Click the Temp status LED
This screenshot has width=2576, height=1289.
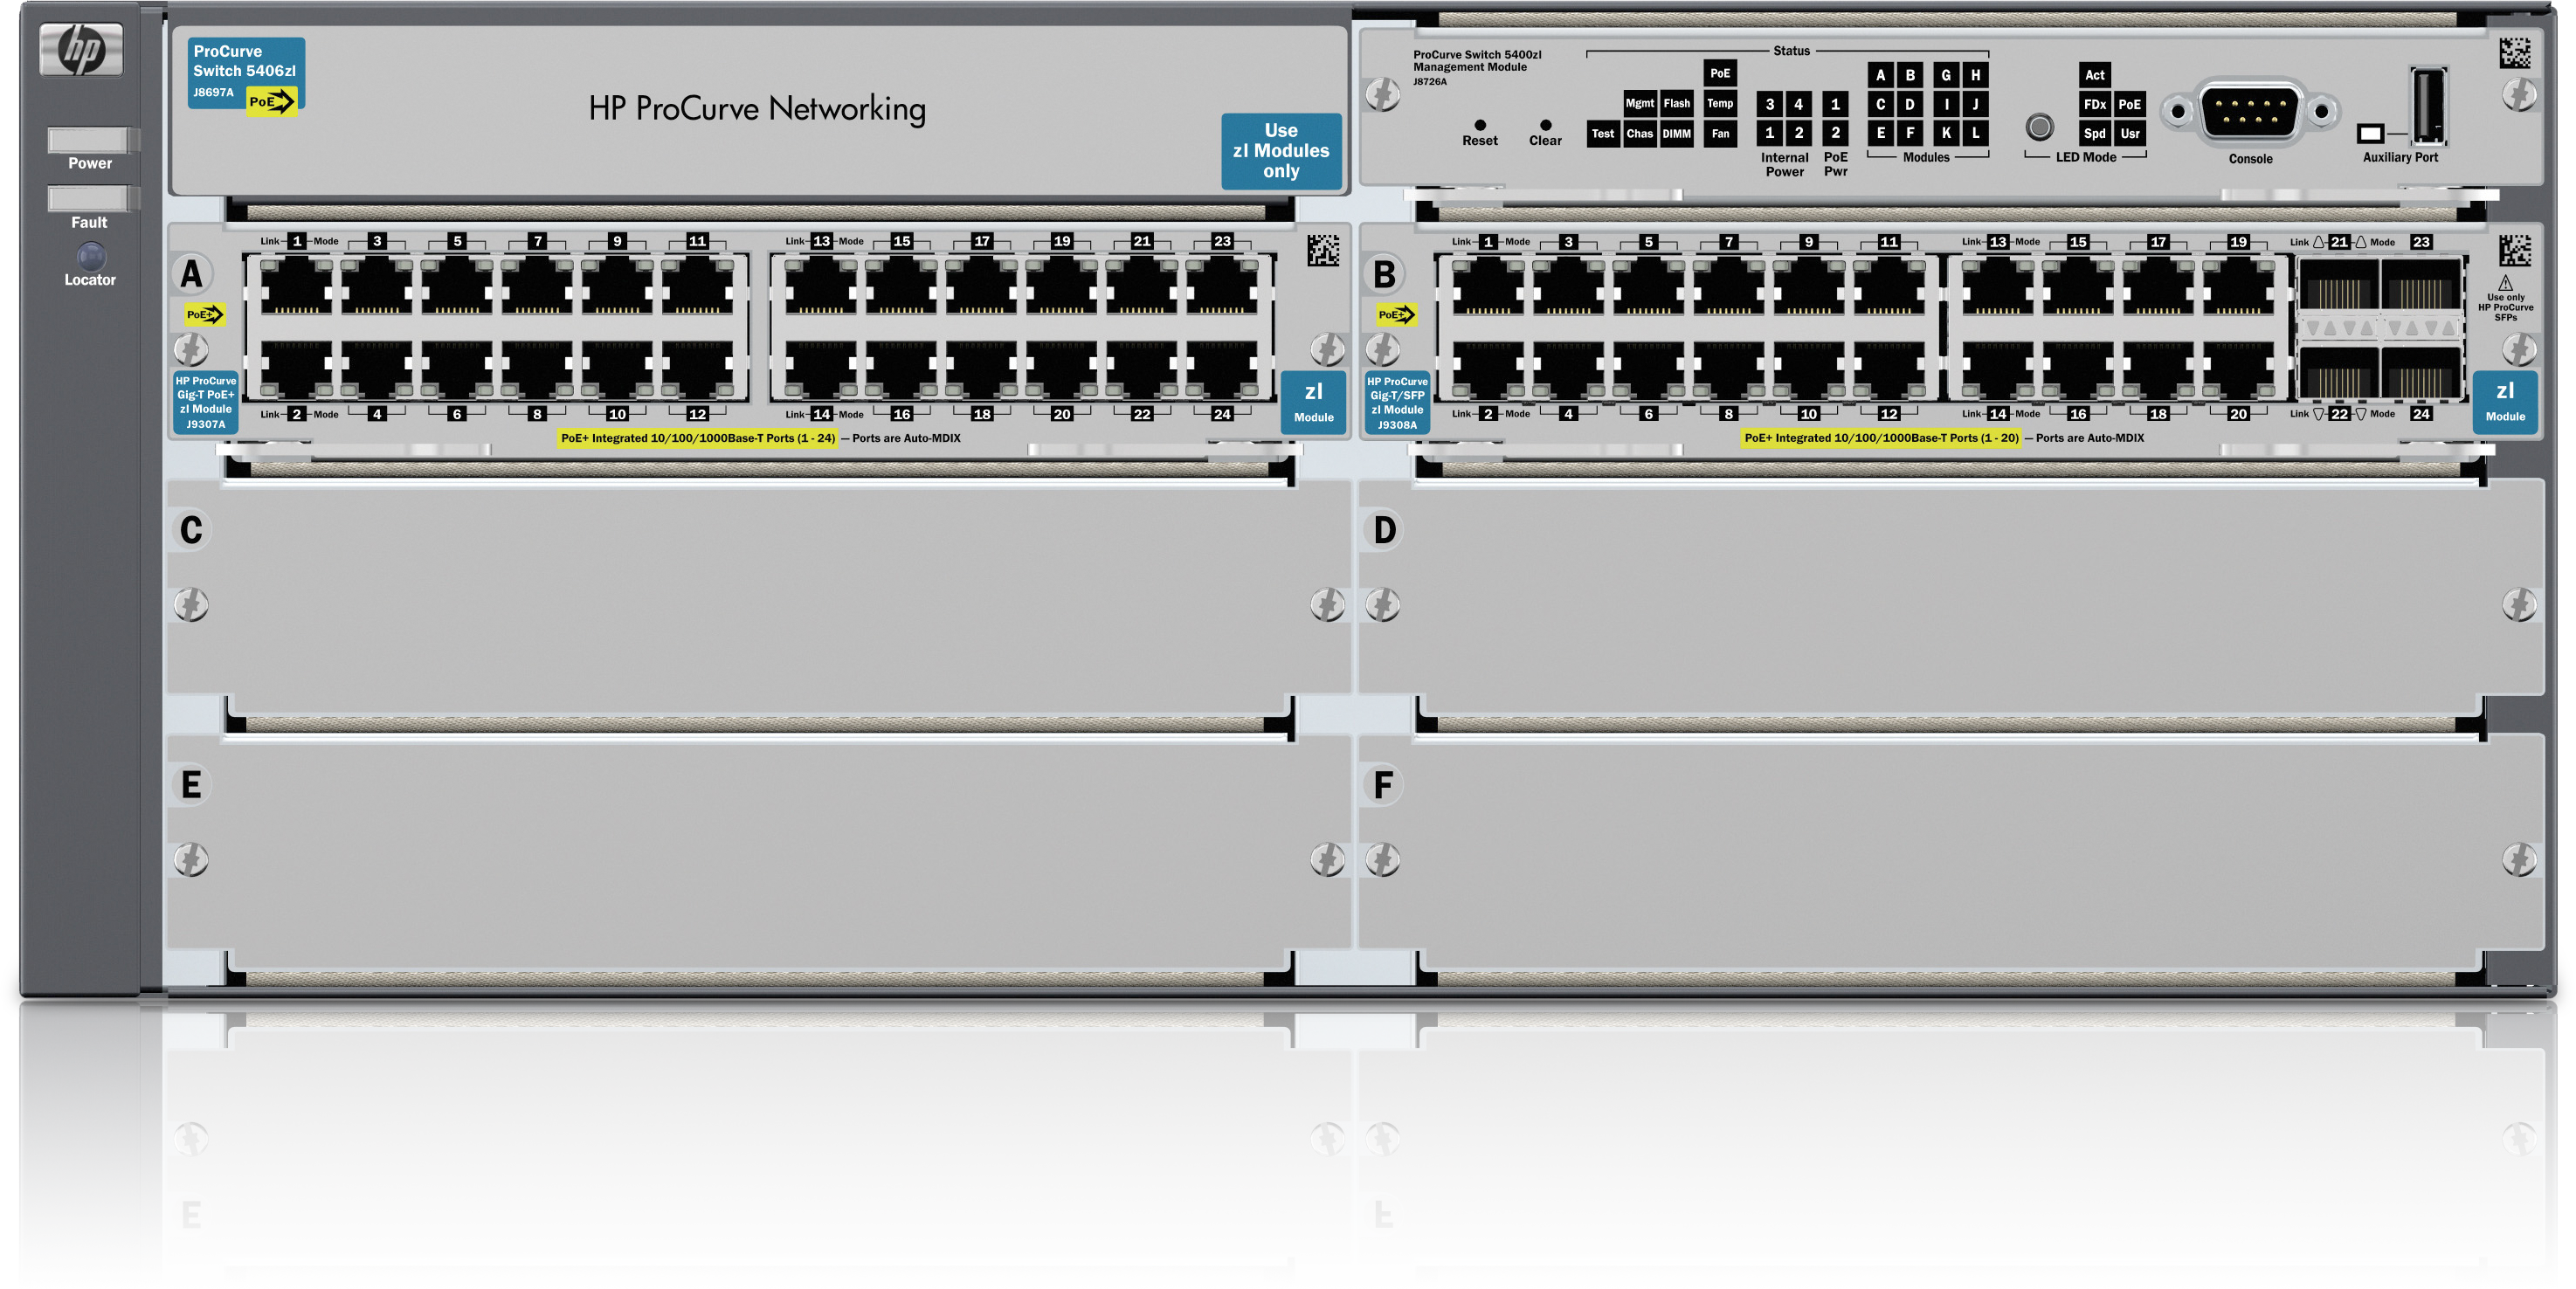click(x=1719, y=103)
